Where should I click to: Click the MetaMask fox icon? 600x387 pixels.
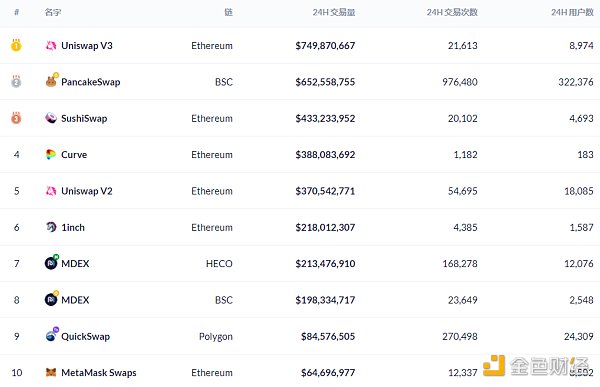tap(51, 372)
